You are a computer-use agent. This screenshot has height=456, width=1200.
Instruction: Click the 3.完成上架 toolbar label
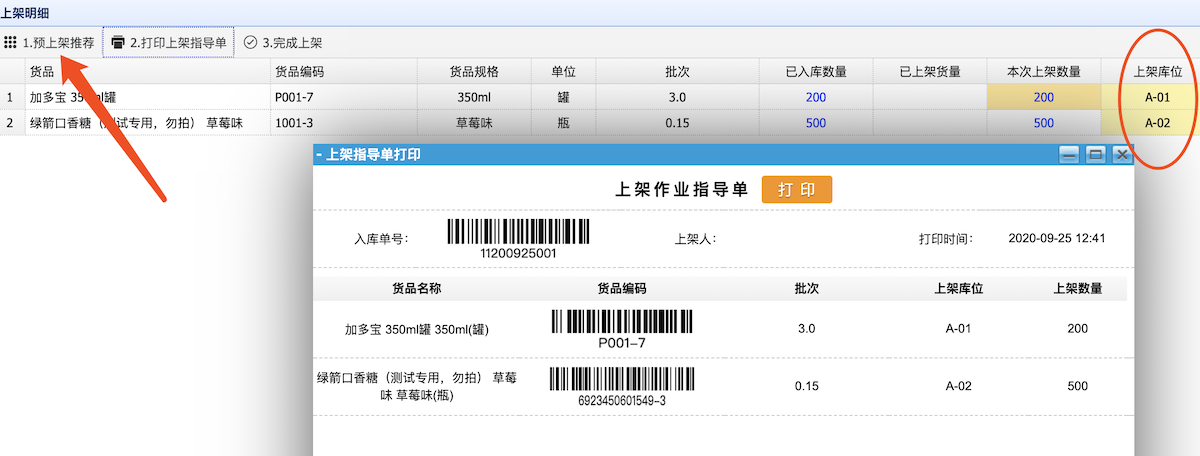tap(292, 43)
